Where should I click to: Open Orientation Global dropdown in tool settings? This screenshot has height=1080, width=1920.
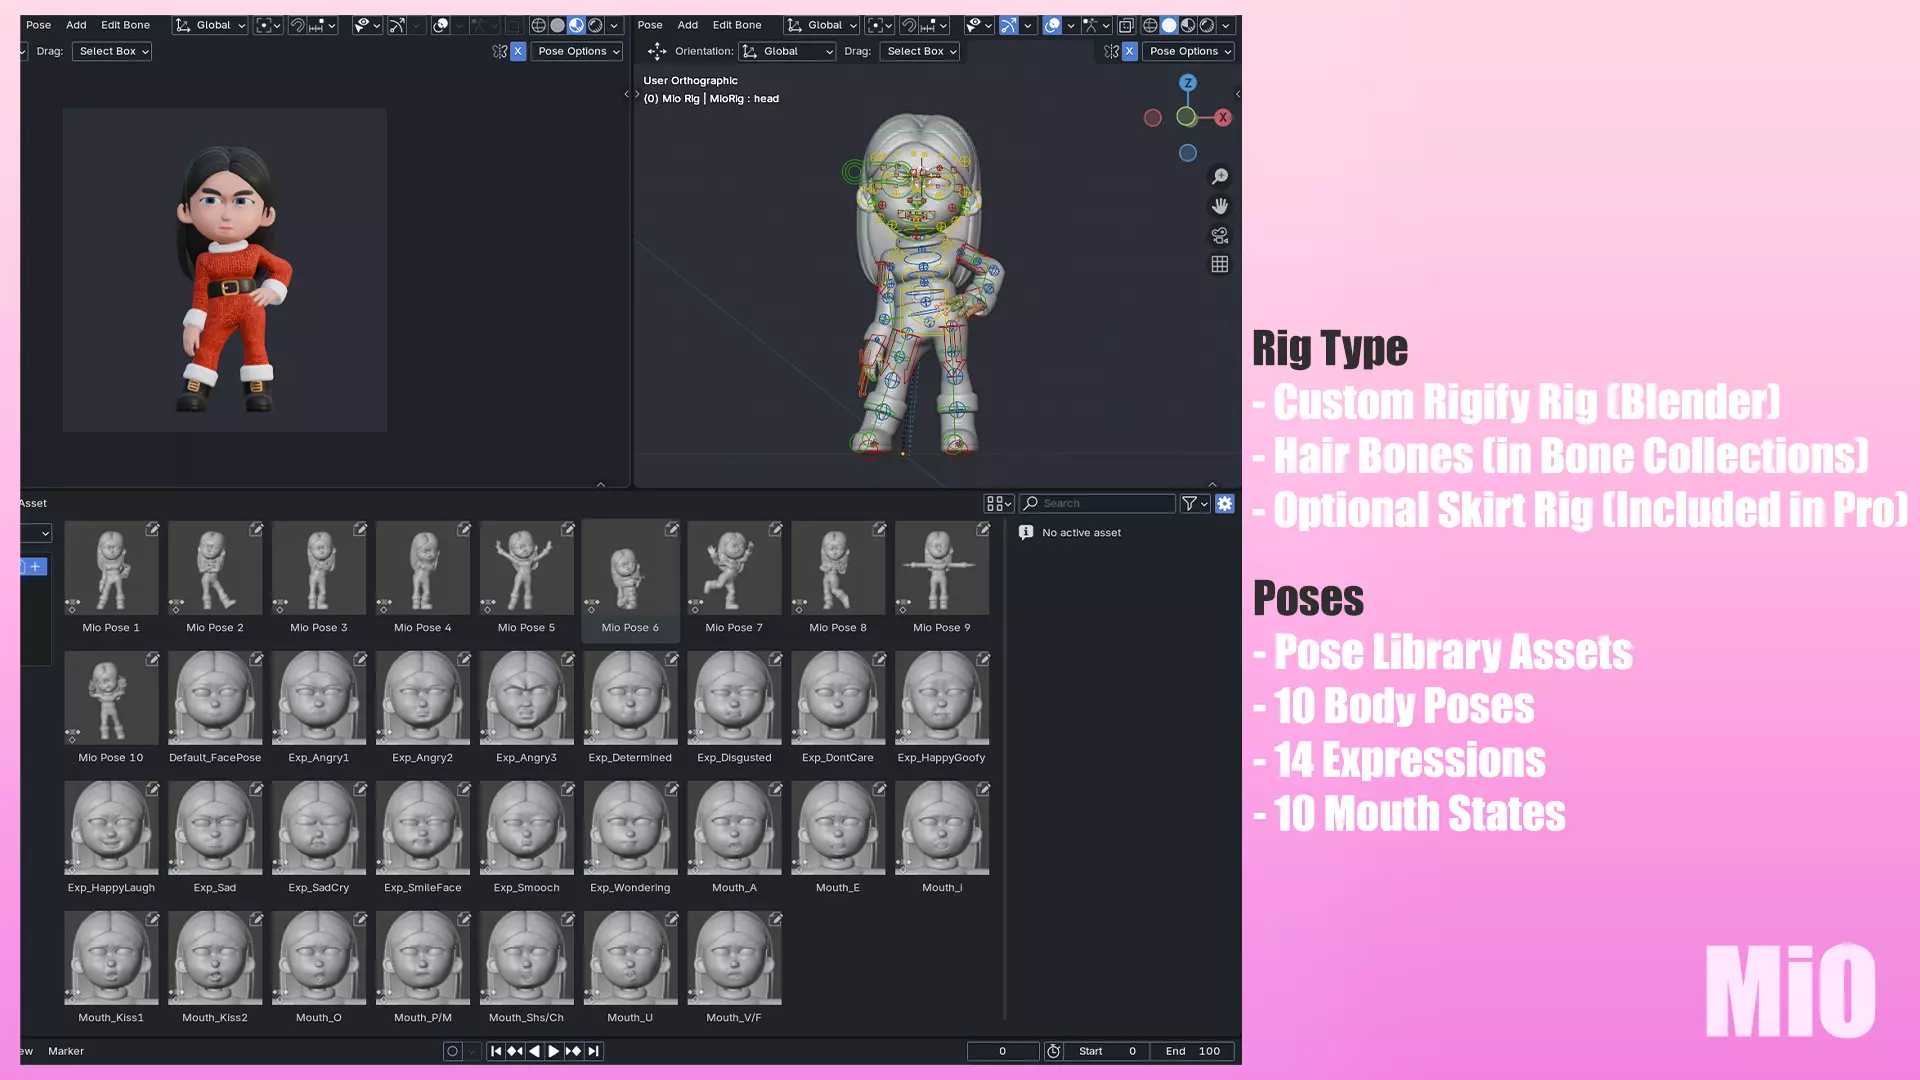(x=787, y=51)
